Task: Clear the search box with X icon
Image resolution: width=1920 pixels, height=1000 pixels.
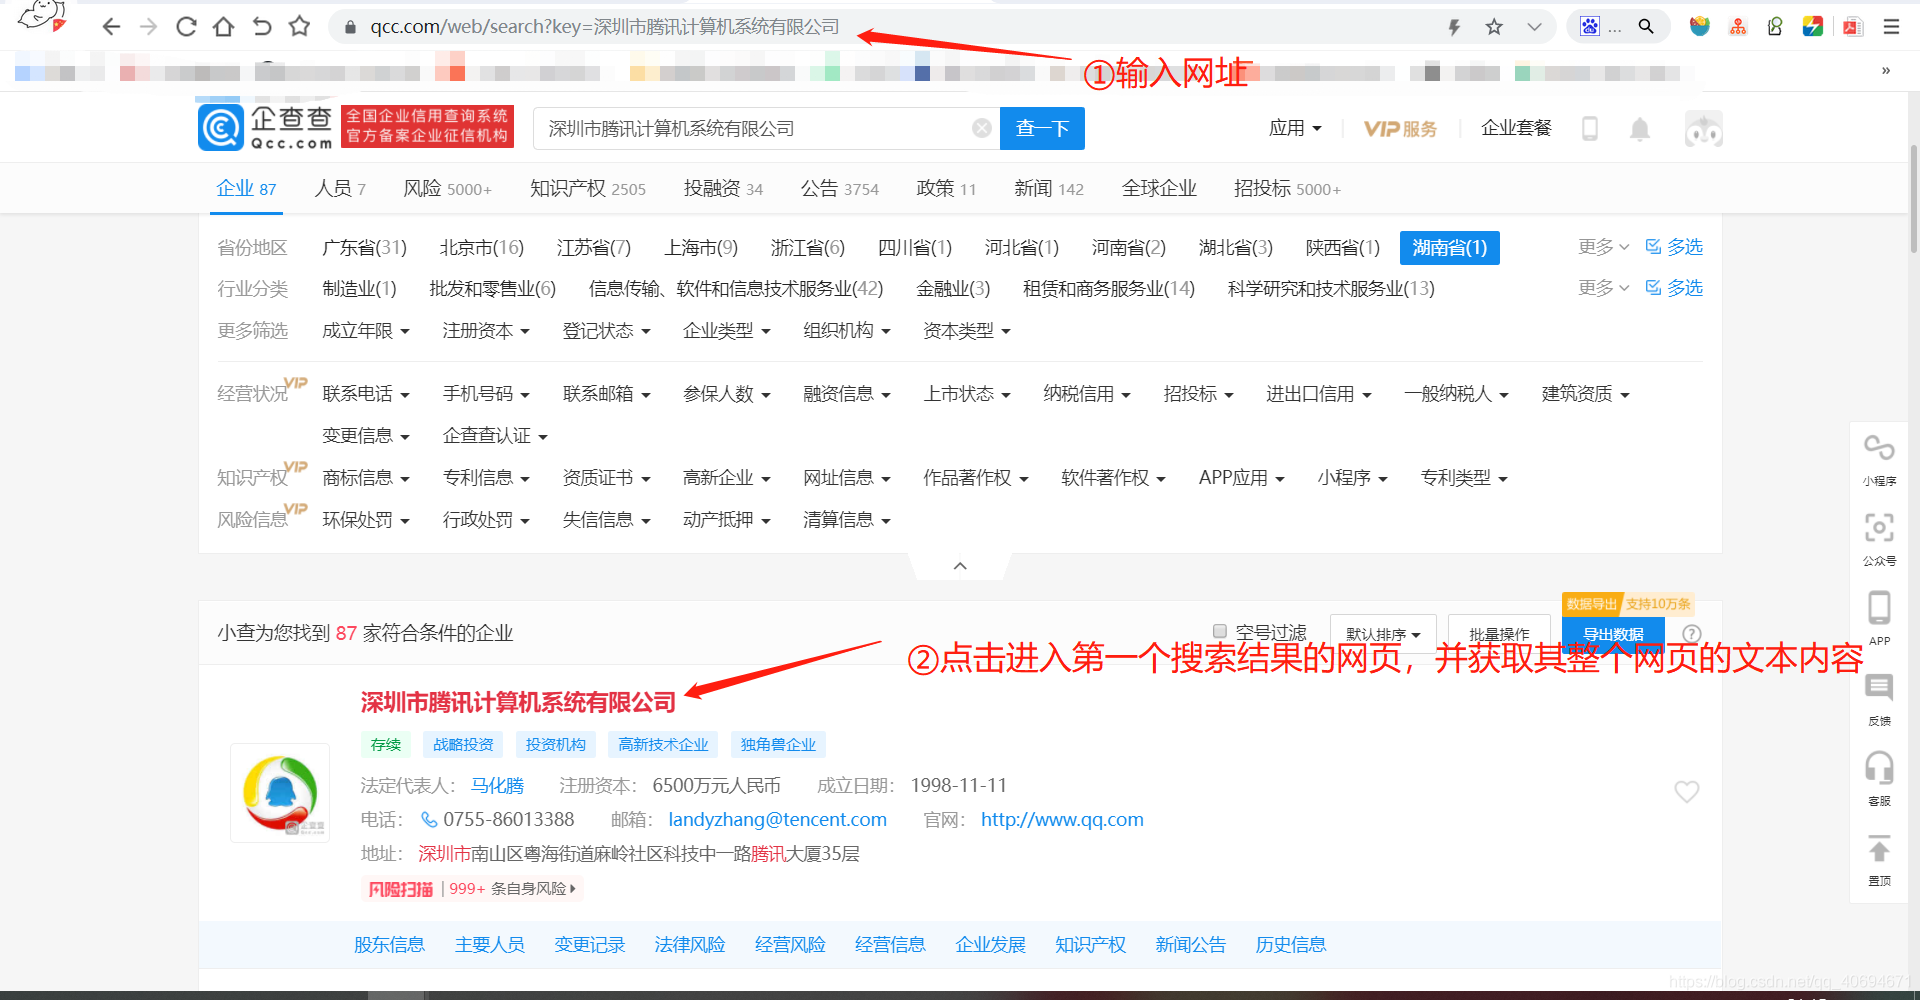Action: pyautogui.click(x=982, y=128)
